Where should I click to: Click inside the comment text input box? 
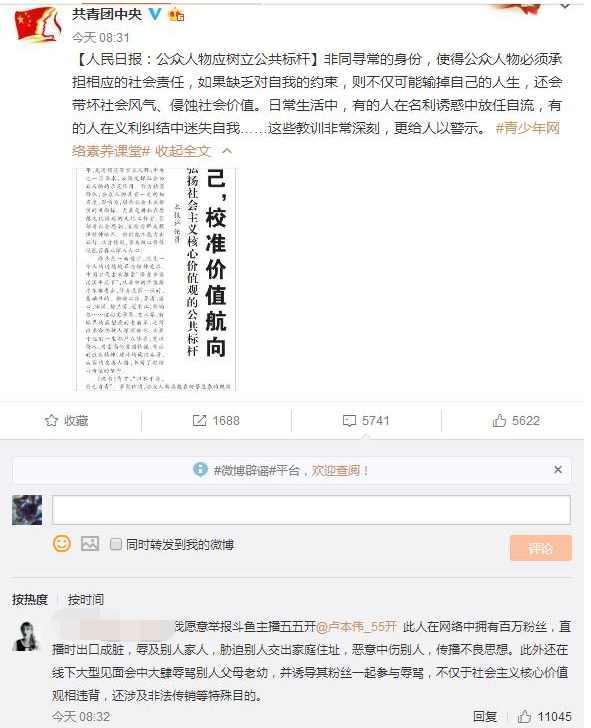pyautogui.click(x=311, y=510)
